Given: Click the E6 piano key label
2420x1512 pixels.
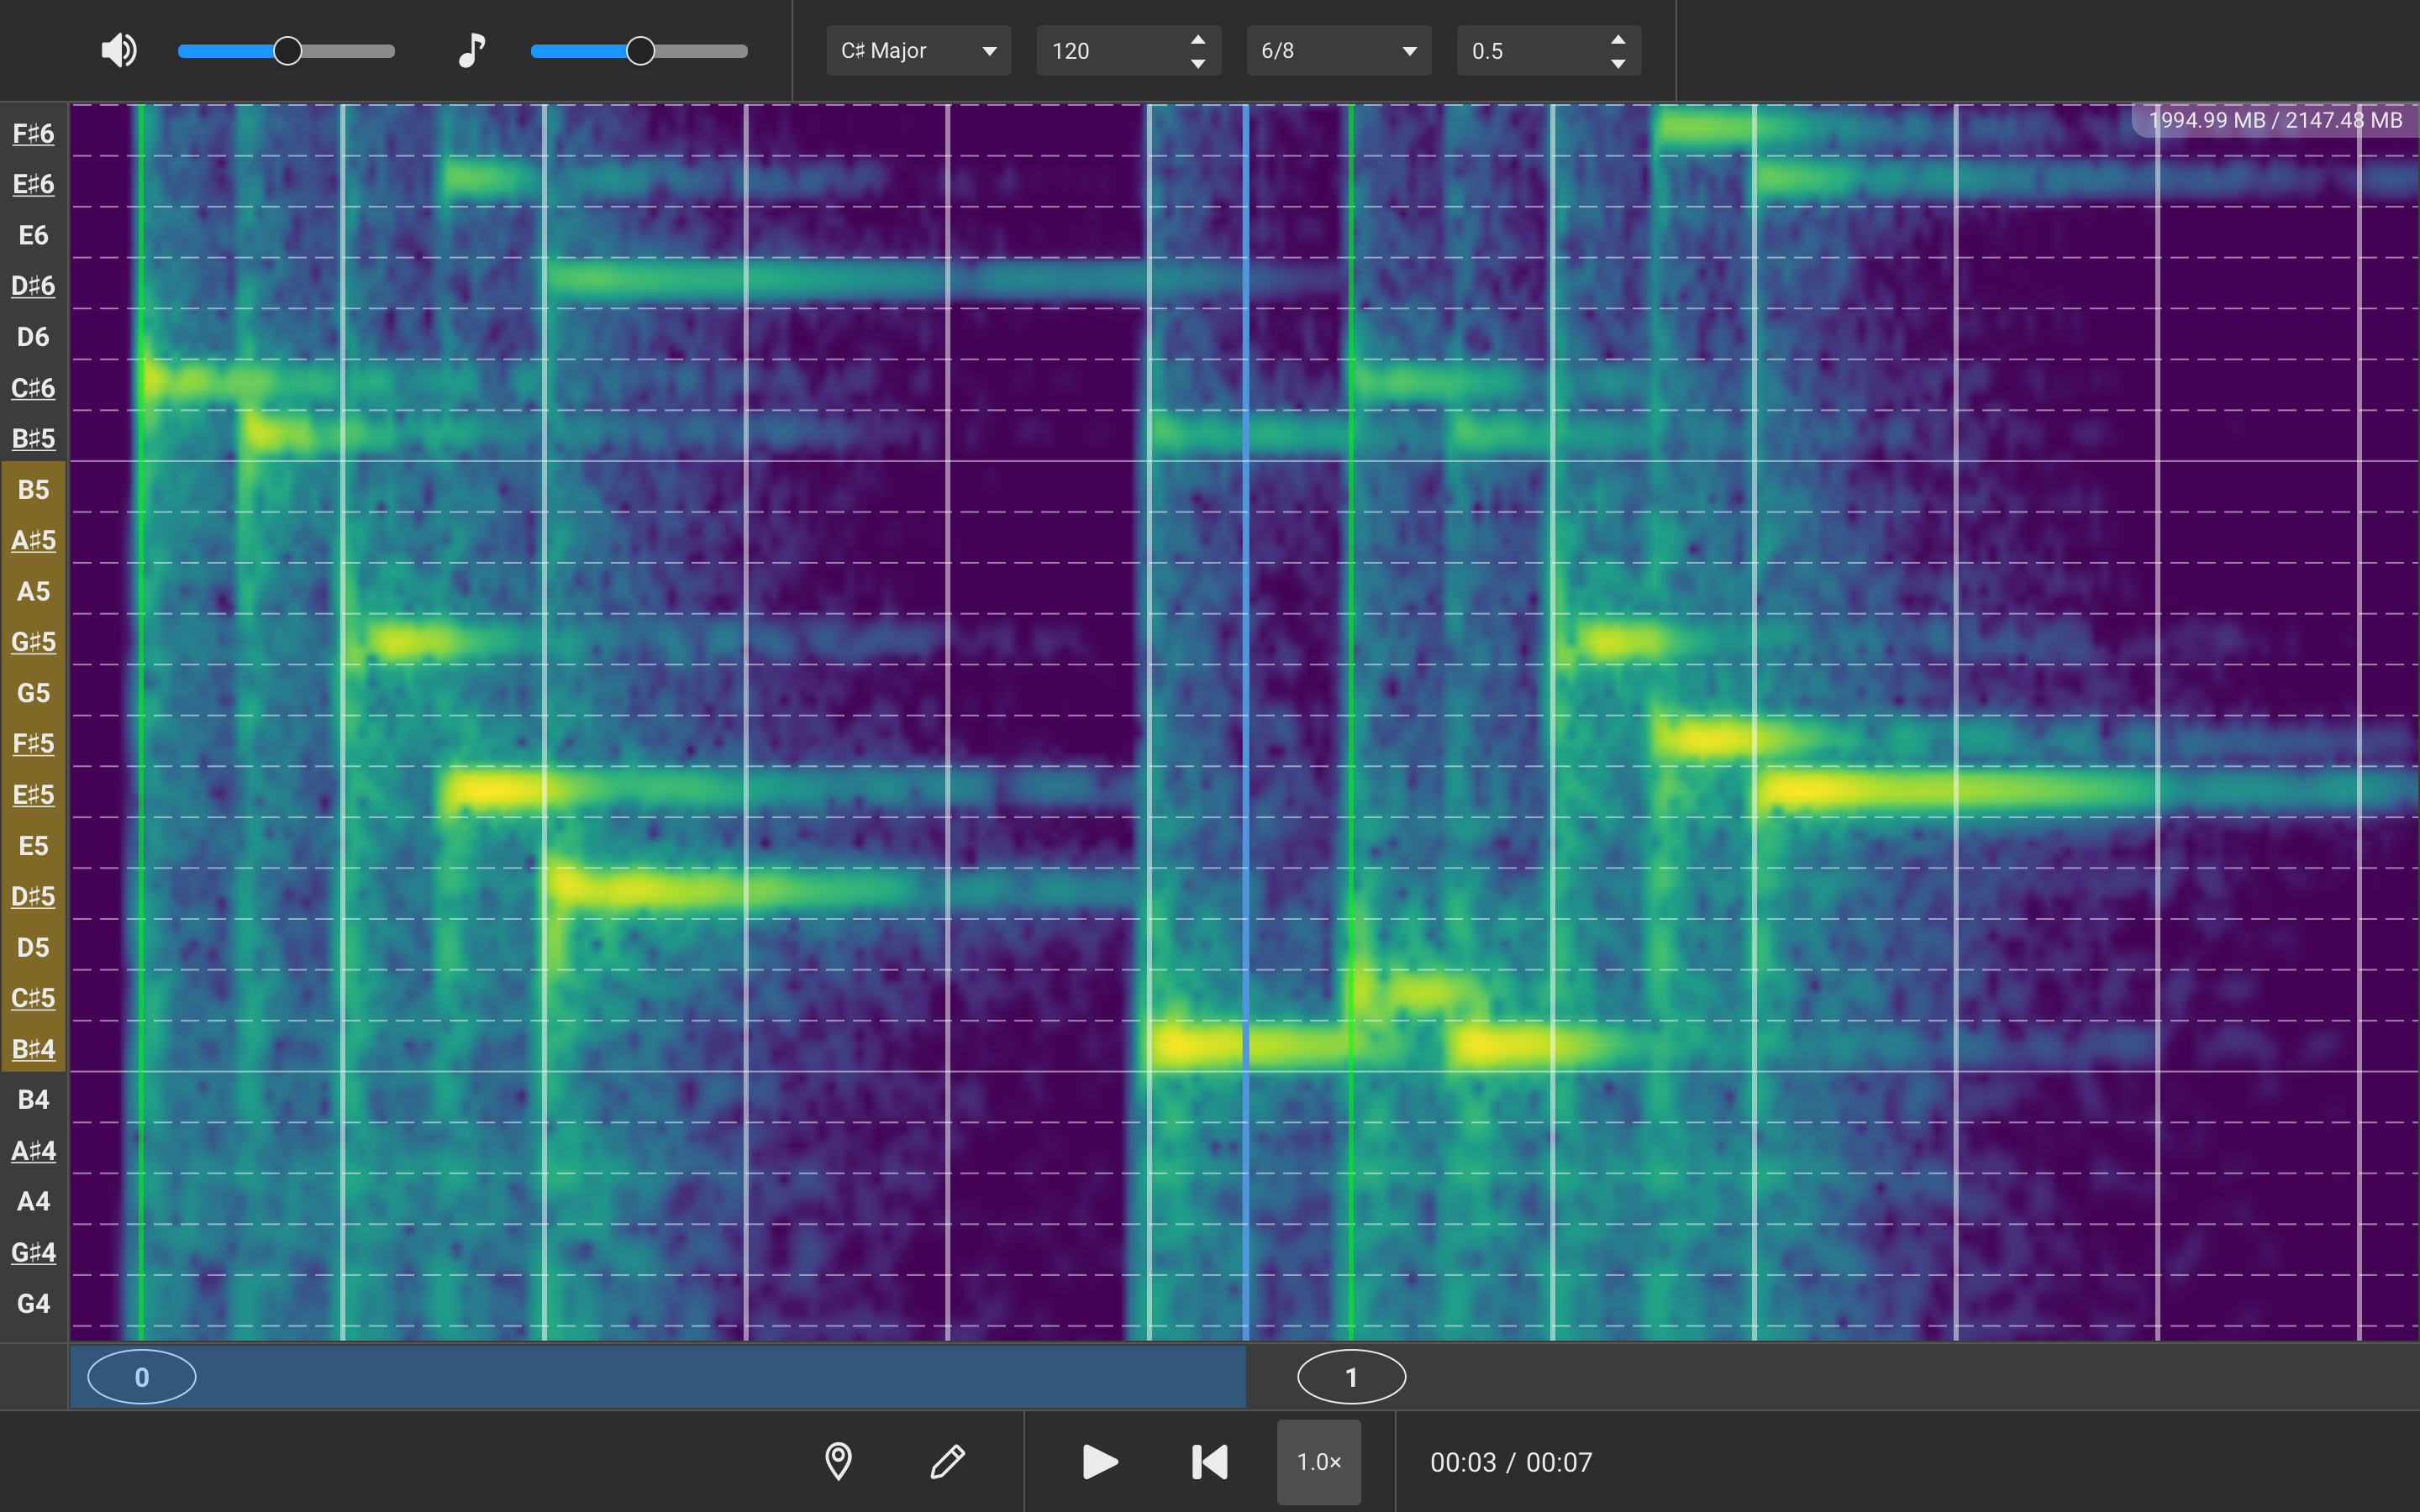Looking at the screenshot, I should [33, 235].
